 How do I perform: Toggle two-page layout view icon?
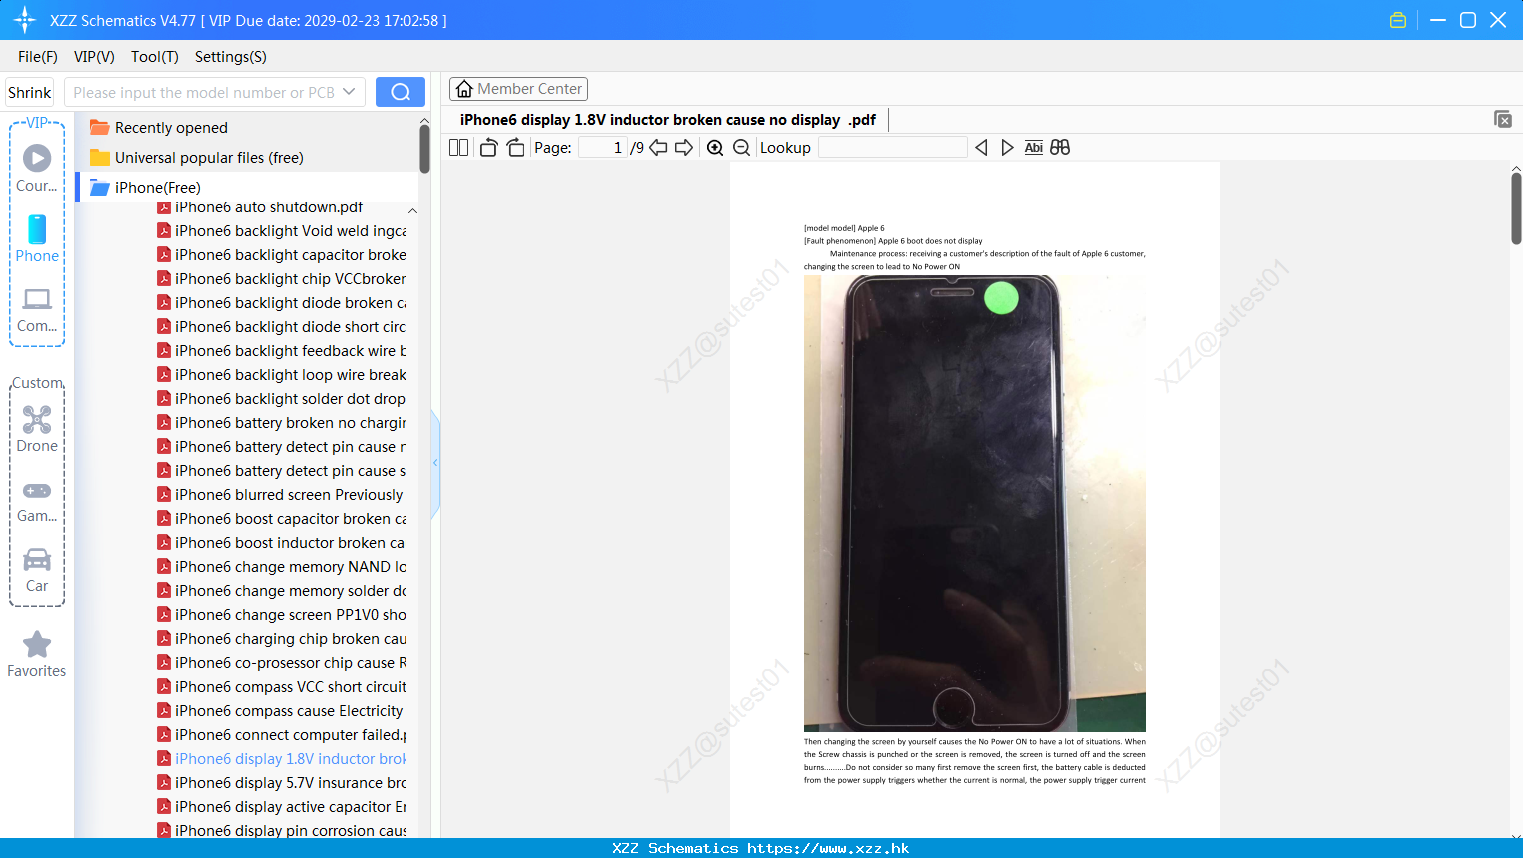[458, 147]
